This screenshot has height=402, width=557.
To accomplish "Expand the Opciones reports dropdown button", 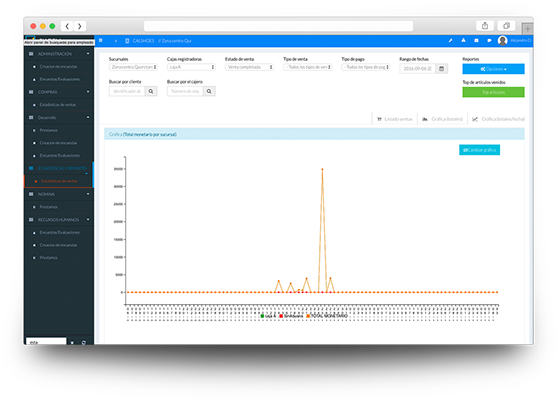I will pos(493,69).
